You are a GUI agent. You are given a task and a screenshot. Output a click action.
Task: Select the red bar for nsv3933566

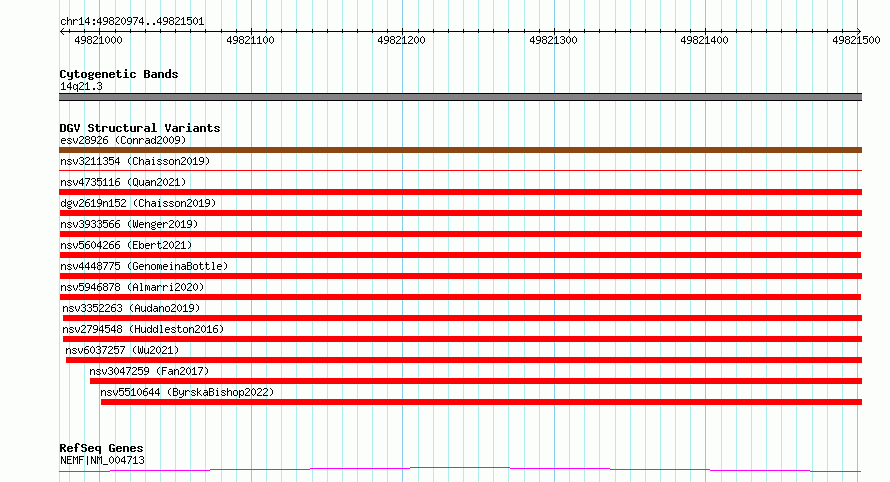pos(460,234)
